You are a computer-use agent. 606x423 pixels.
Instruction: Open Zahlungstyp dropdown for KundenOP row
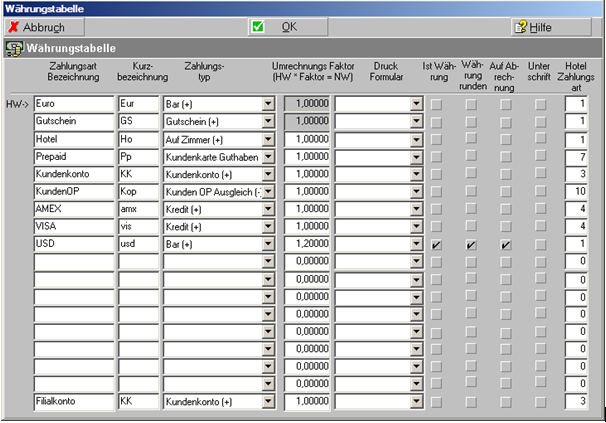(x=268, y=191)
